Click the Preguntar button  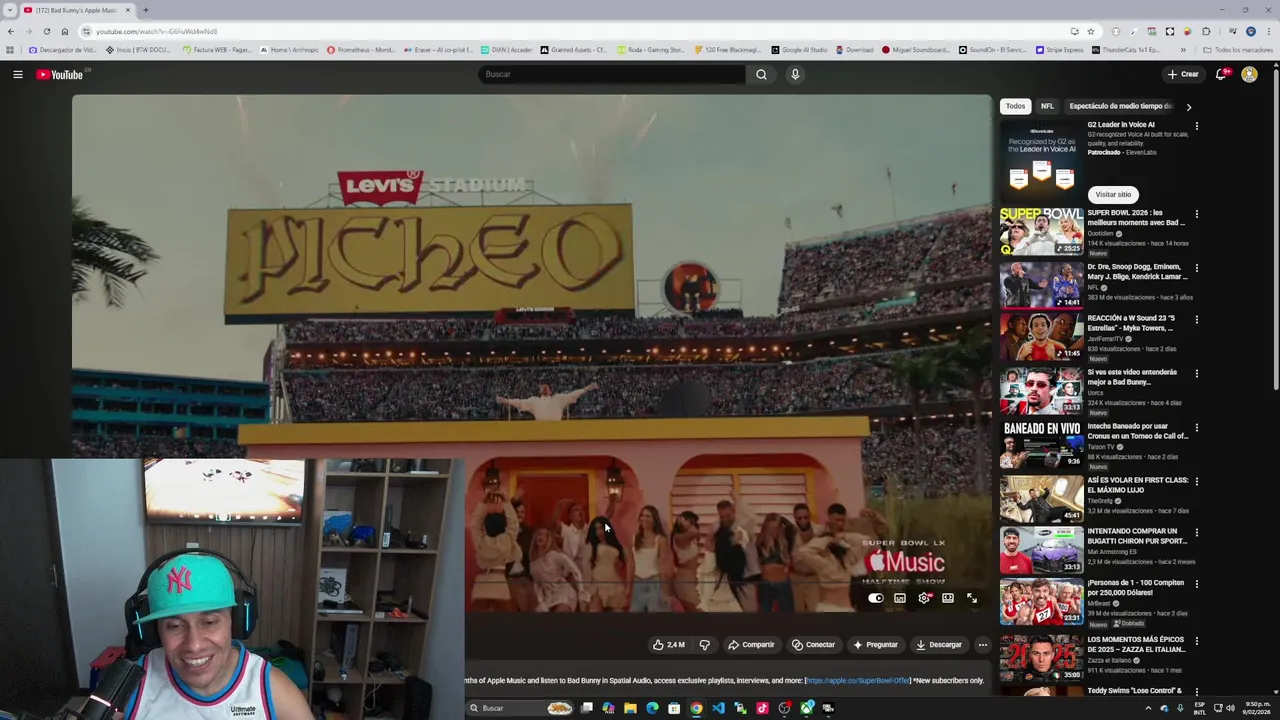click(x=875, y=645)
